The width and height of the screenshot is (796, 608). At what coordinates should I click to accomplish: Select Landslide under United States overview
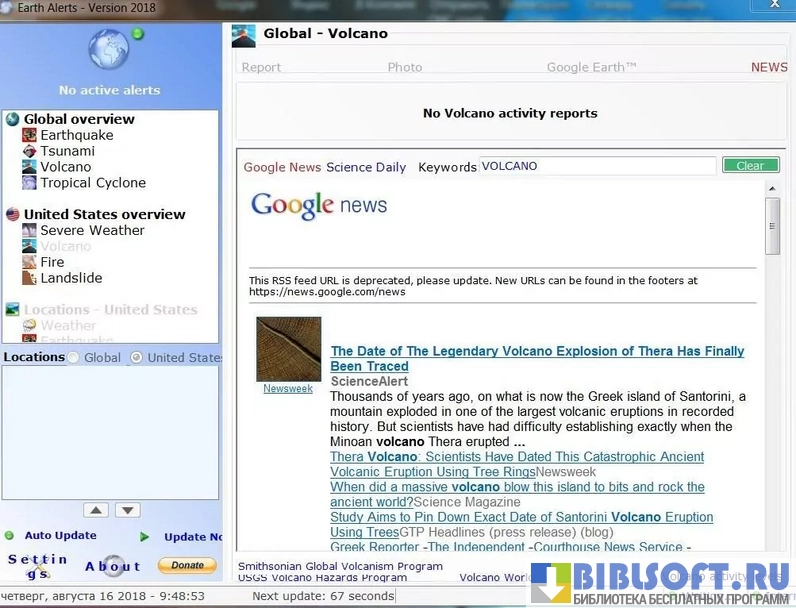tap(70, 278)
